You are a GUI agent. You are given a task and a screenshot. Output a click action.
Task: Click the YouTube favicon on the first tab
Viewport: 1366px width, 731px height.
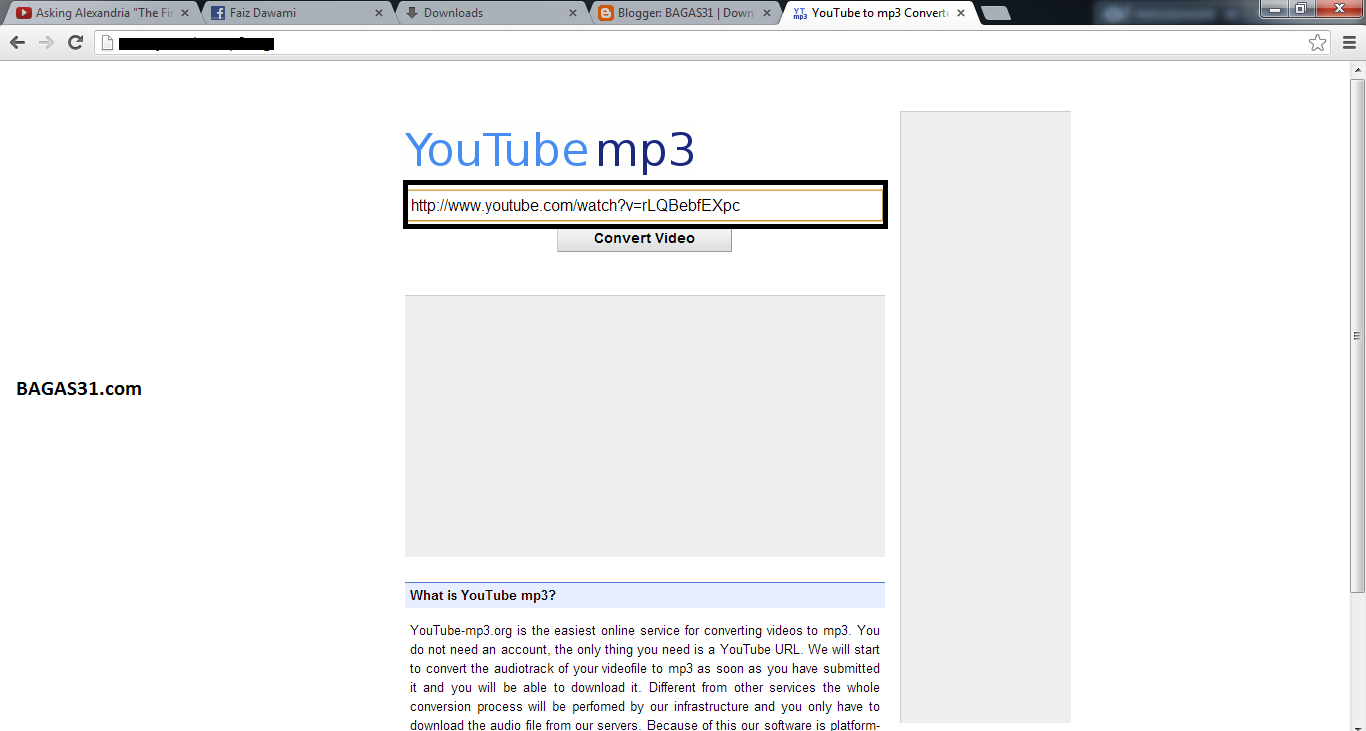(x=26, y=13)
